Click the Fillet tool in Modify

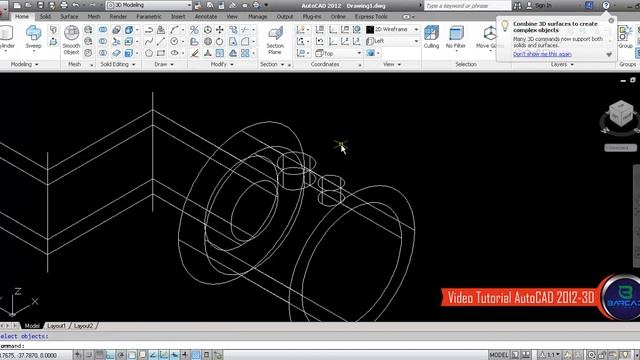point(245,41)
